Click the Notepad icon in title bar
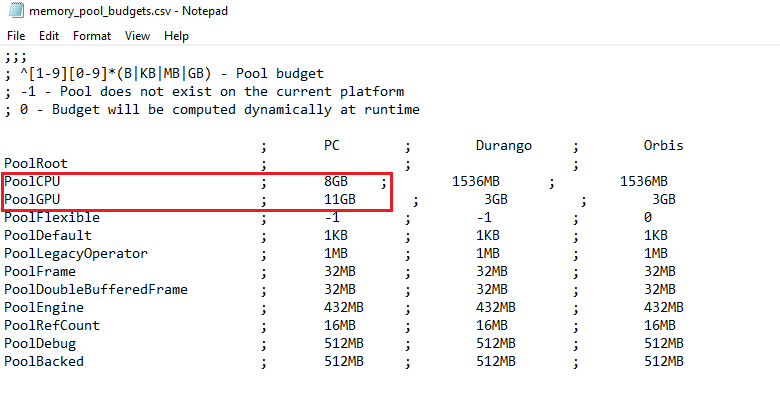The height and width of the screenshot is (402, 780). coord(15,10)
